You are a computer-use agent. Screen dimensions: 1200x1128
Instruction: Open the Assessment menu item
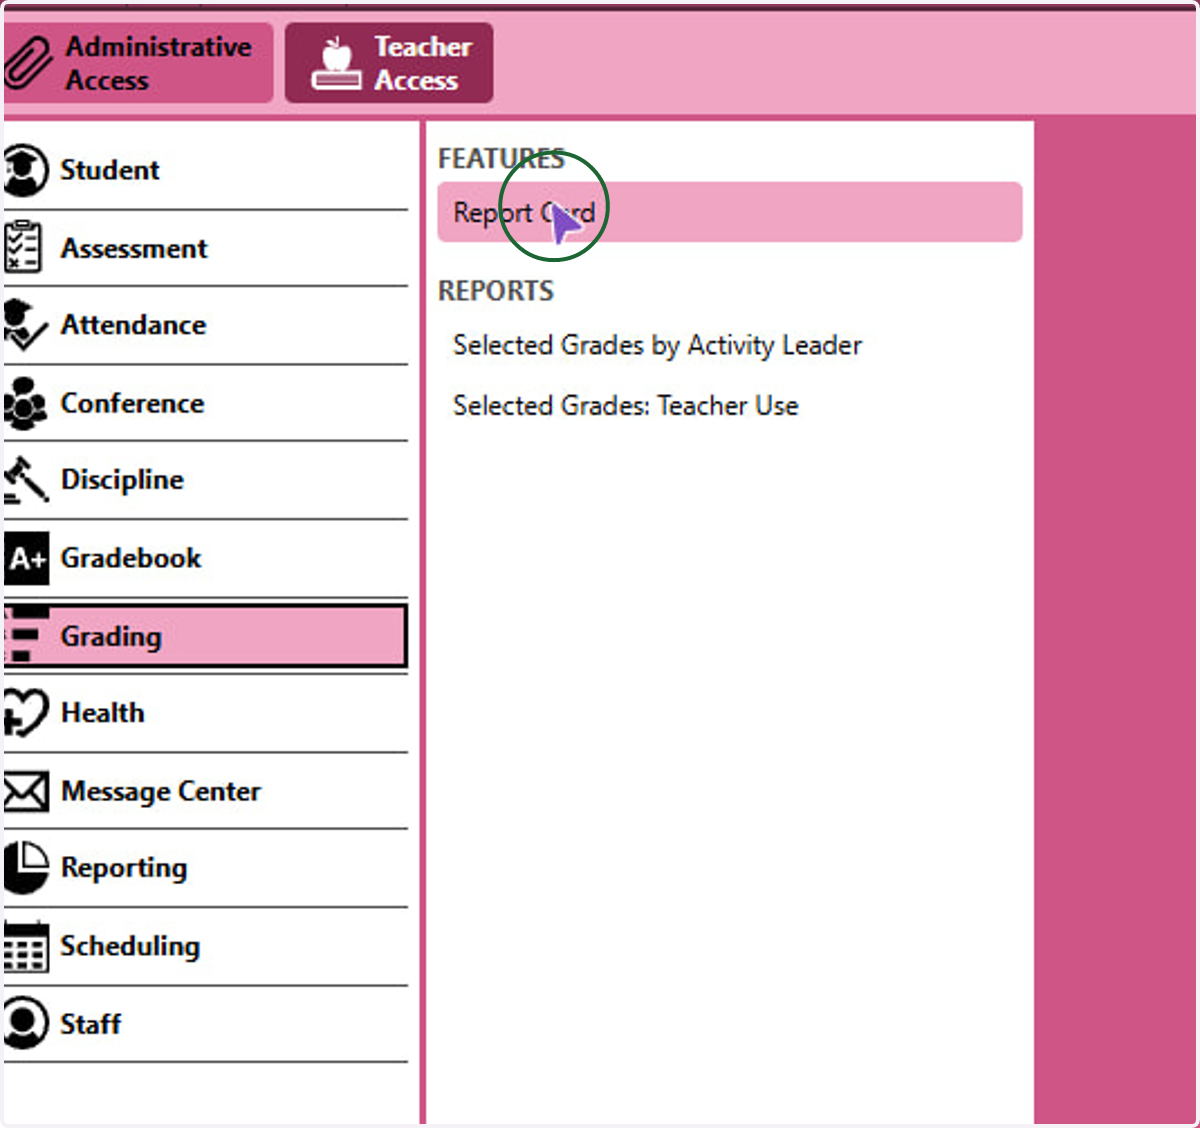point(206,248)
